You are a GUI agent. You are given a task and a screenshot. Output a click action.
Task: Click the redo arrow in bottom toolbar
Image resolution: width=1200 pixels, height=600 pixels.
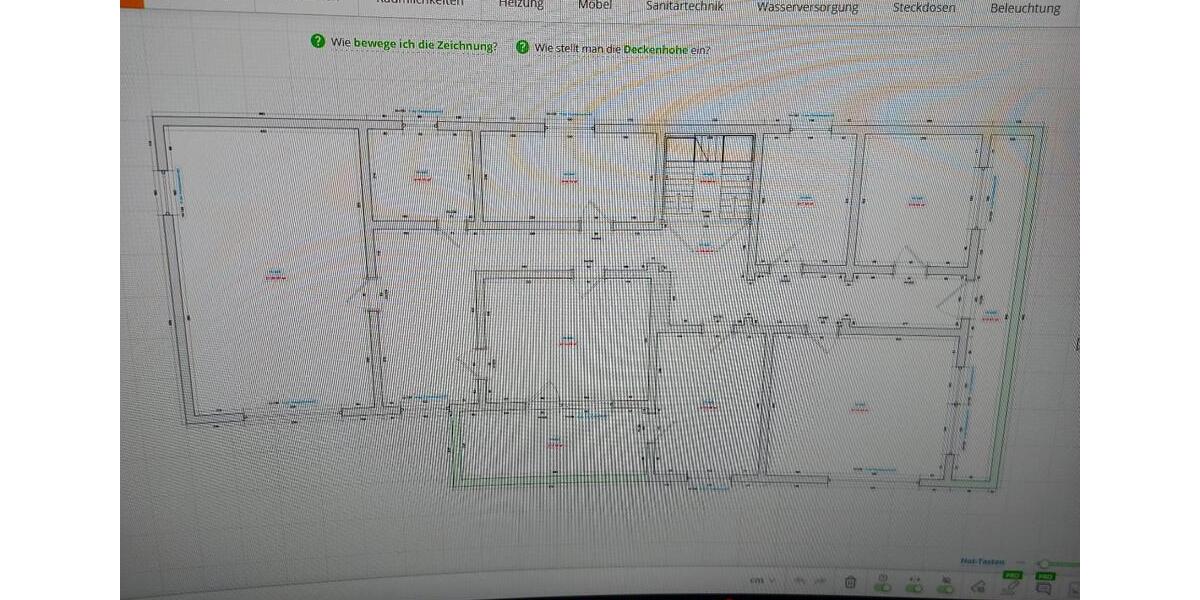[821, 580]
